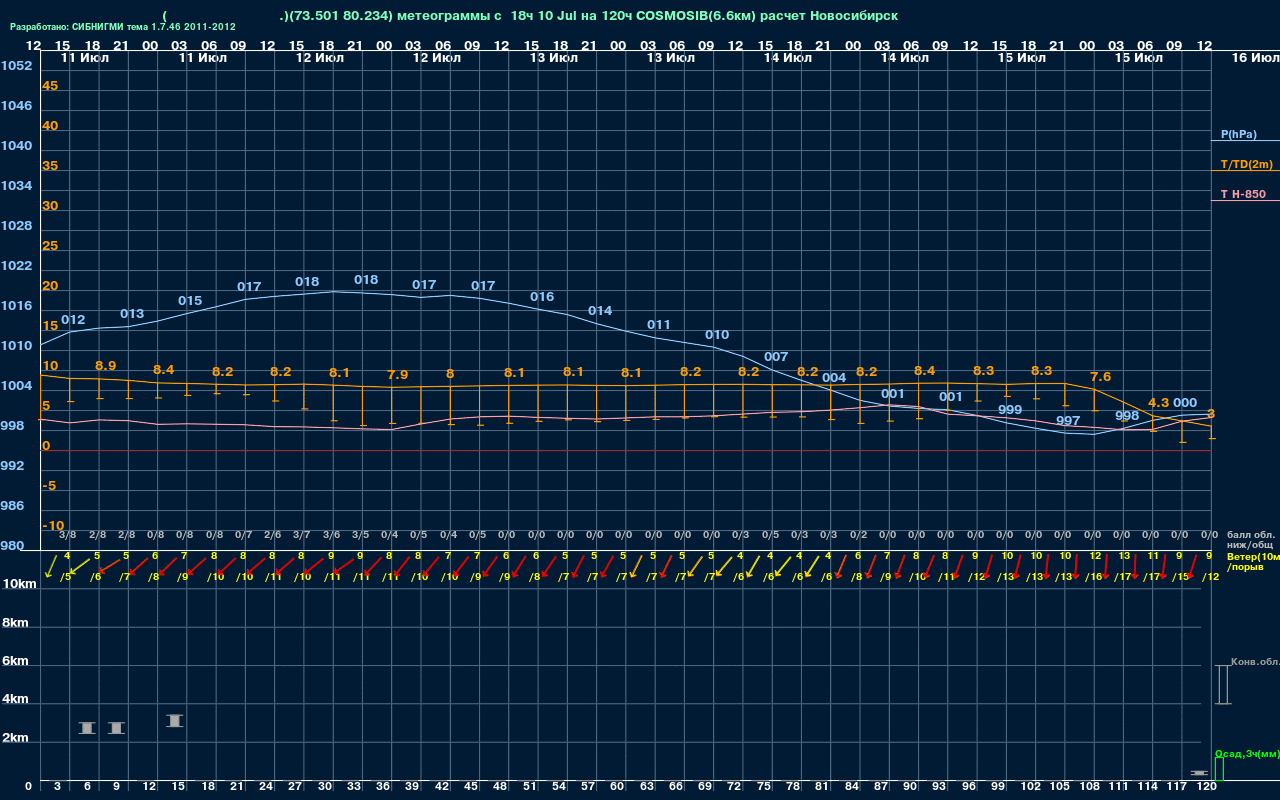Image resolution: width=1280 pixels, height=800 pixels.
Task: Click the 2km height label
Action: (16, 739)
